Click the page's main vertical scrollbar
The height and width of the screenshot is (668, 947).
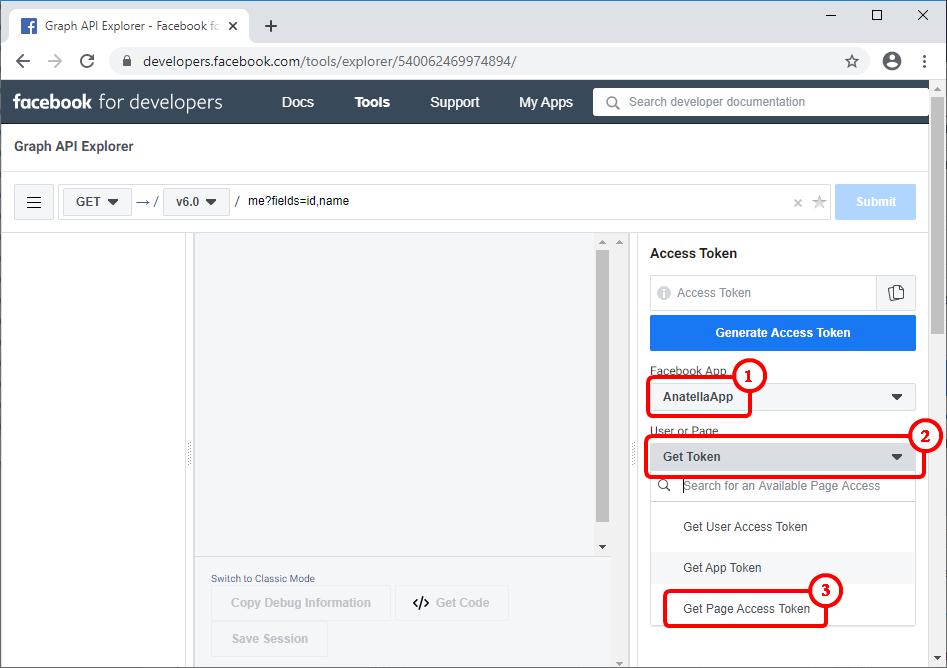pos(937,214)
